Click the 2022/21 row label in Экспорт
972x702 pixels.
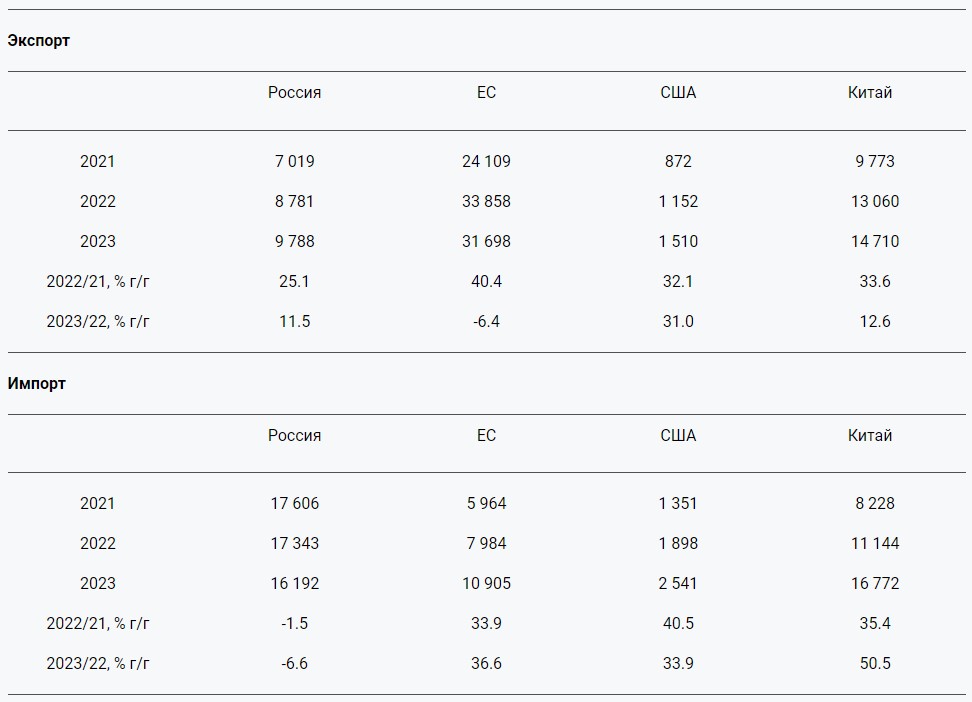pyautogui.click(x=98, y=282)
